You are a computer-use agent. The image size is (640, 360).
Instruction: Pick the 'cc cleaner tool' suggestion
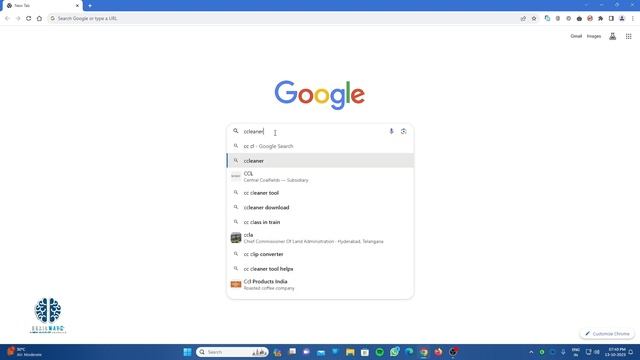[320, 193]
